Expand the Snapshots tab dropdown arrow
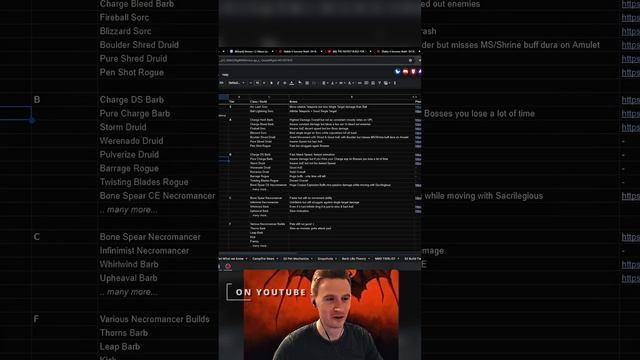 [336, 259]
